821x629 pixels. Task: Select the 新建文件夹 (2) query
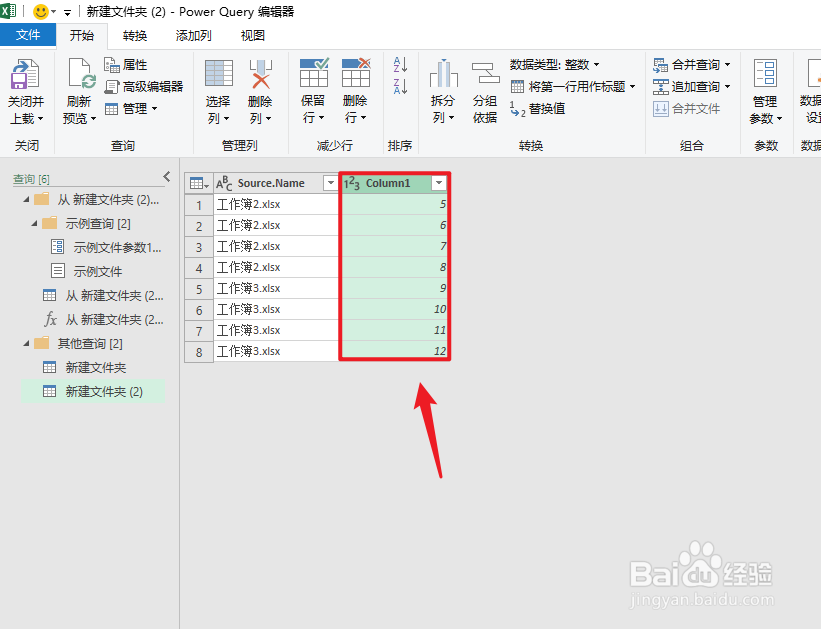coord(93,391)
